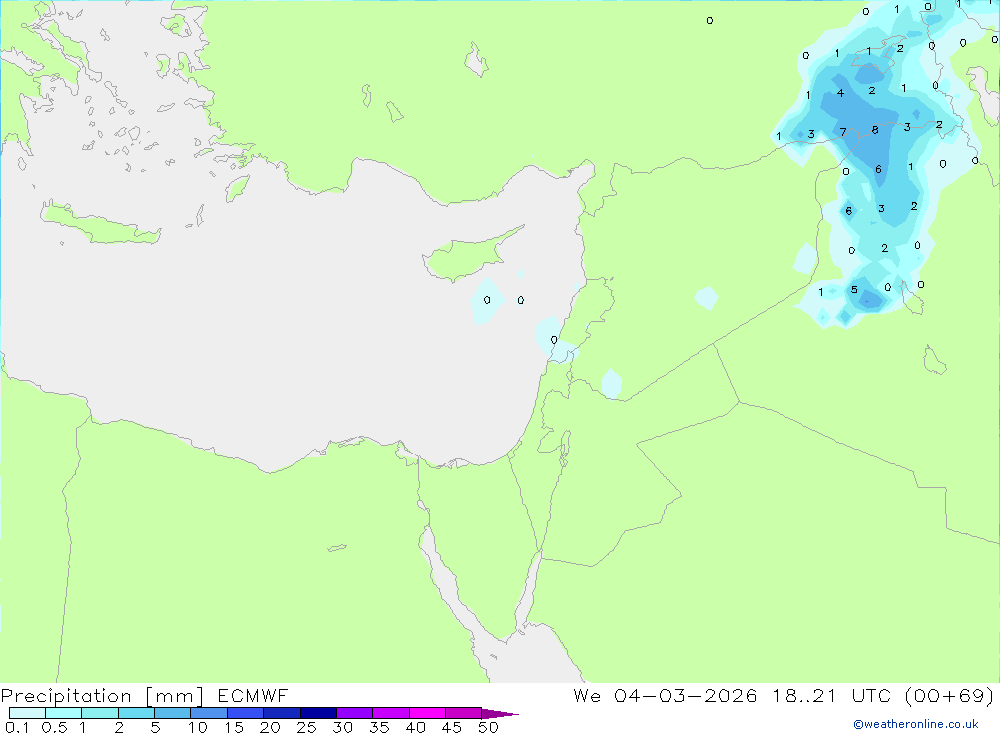Viewport: 1000px width, 733px height.
Task: Click the '4' precipitation value on map
Action: tap(841, 93)
